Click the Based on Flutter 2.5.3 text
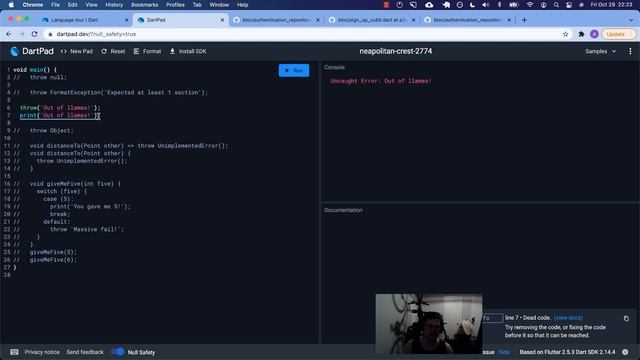 click(567, 352)
